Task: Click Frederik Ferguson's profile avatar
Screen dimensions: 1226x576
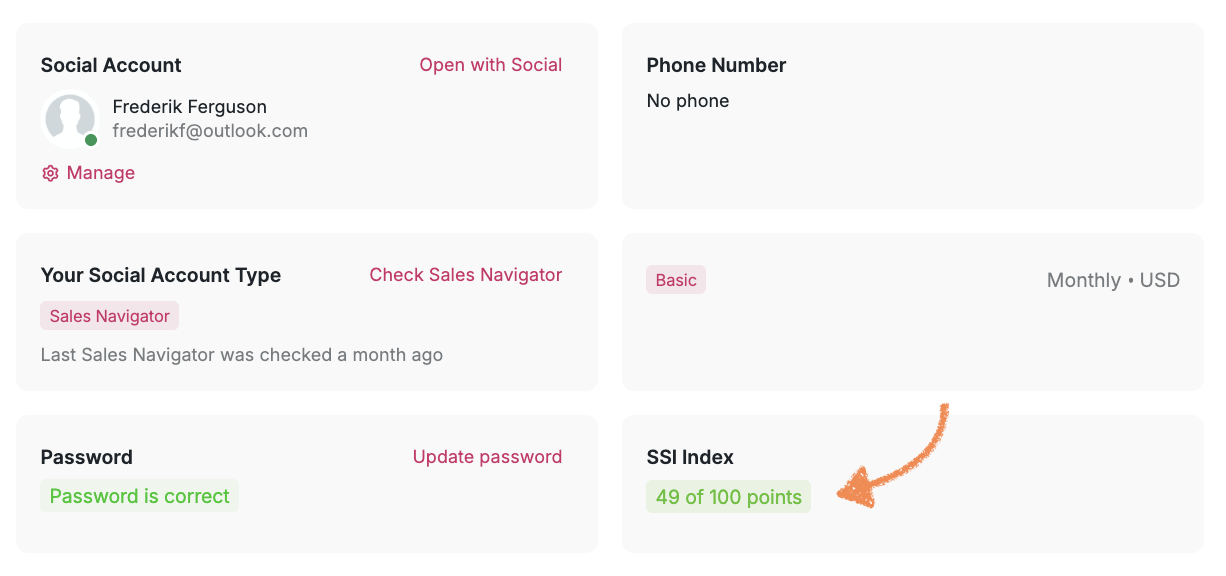Action: click(x=70, y=119)
